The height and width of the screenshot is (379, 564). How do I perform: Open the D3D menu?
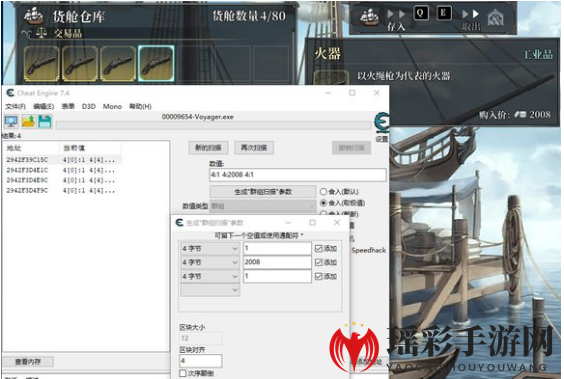click(x=88, y=106)
